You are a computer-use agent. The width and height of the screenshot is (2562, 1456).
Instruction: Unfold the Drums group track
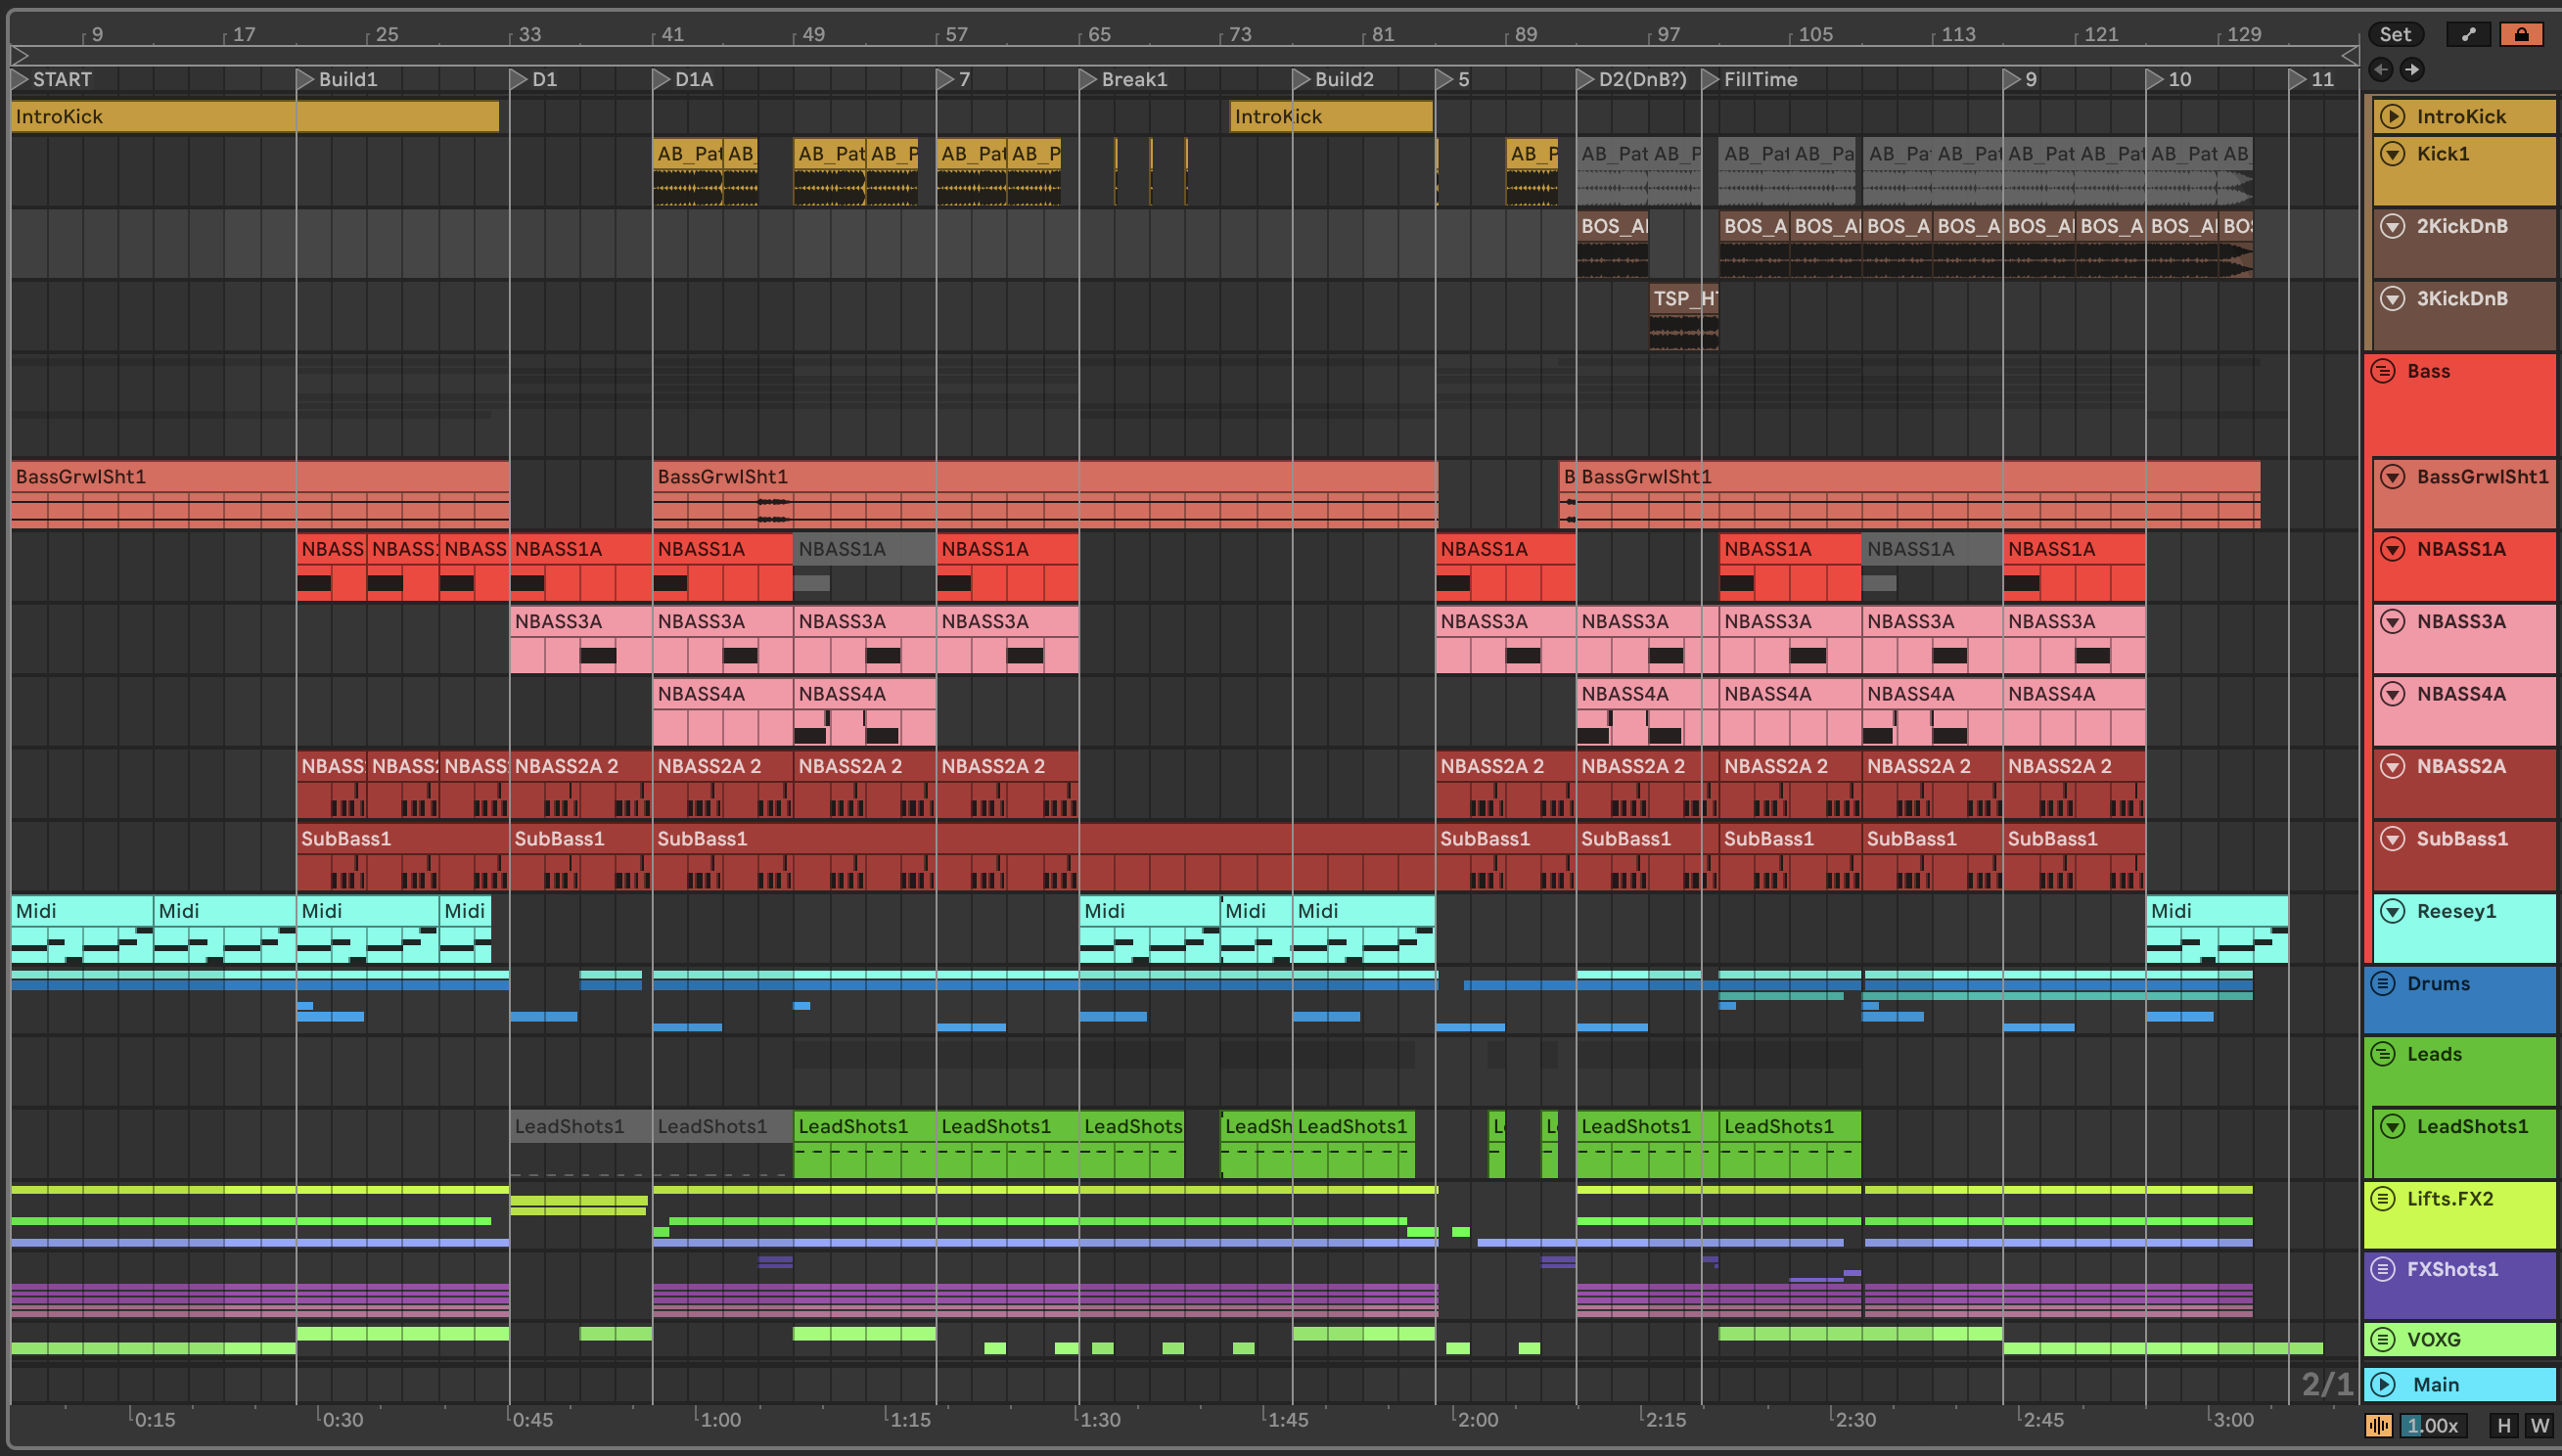click(x=2383, y=983)
